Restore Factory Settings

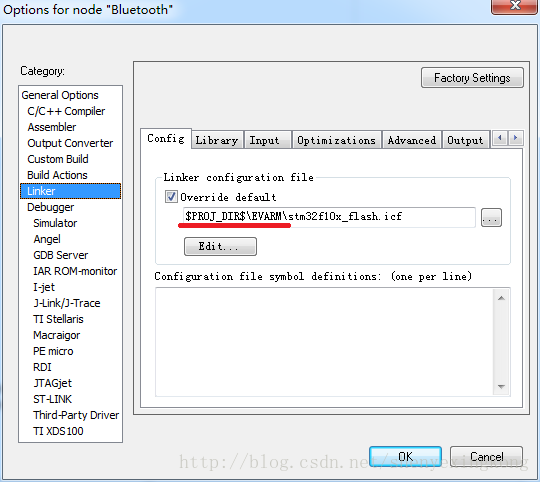coord(472,78)
